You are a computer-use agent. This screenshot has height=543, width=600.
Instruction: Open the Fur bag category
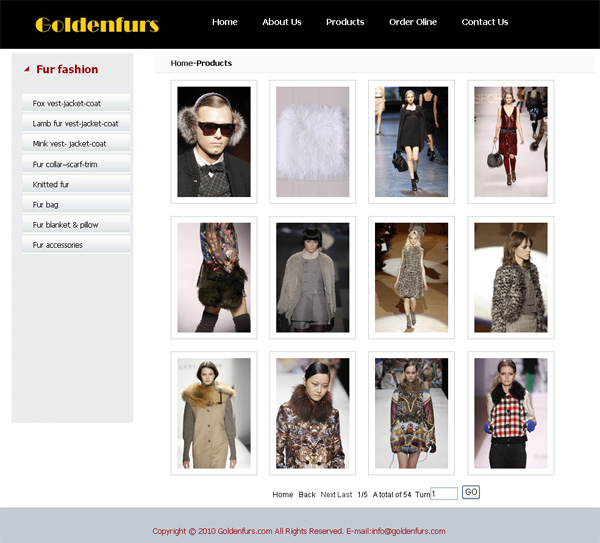(76, 205)
